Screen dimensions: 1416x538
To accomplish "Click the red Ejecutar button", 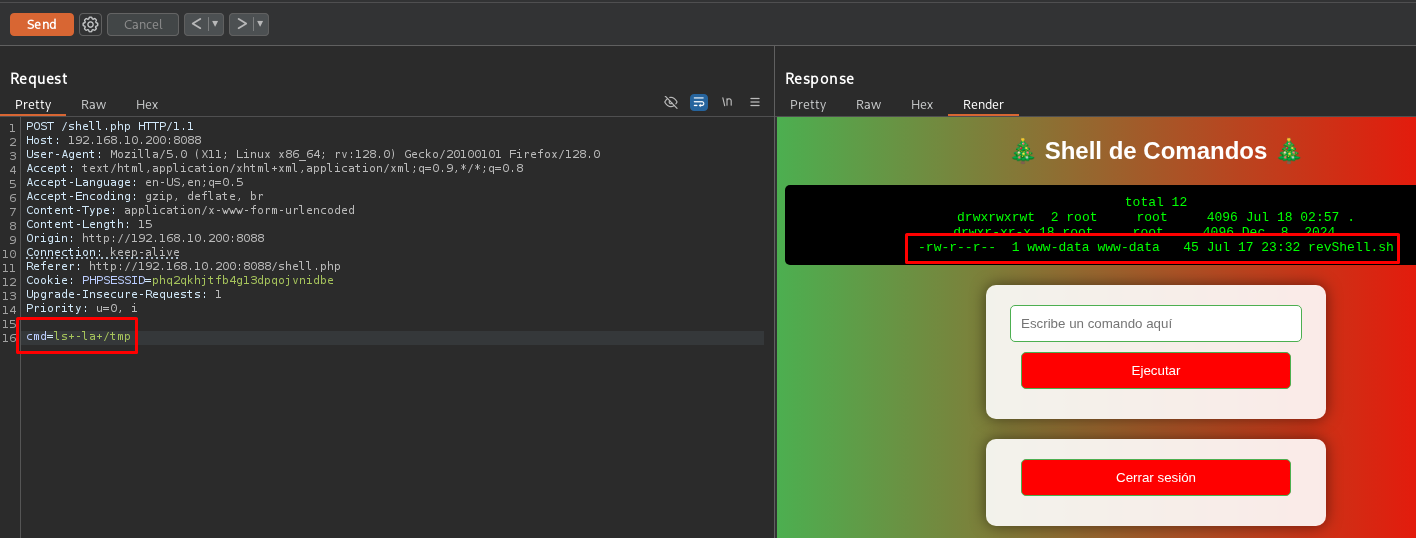I will pyautogui.click(x=1156, y=370).
